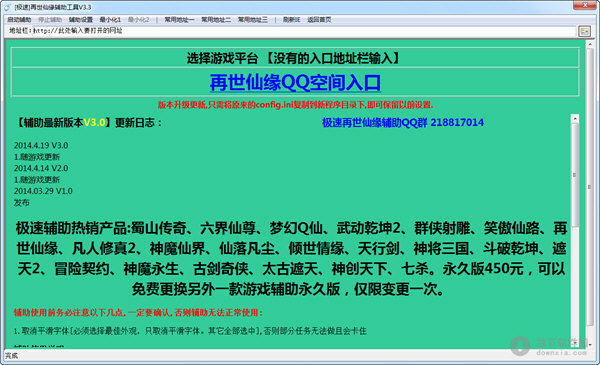
Task: Click the go button beside the address bar
Action: 584,31
